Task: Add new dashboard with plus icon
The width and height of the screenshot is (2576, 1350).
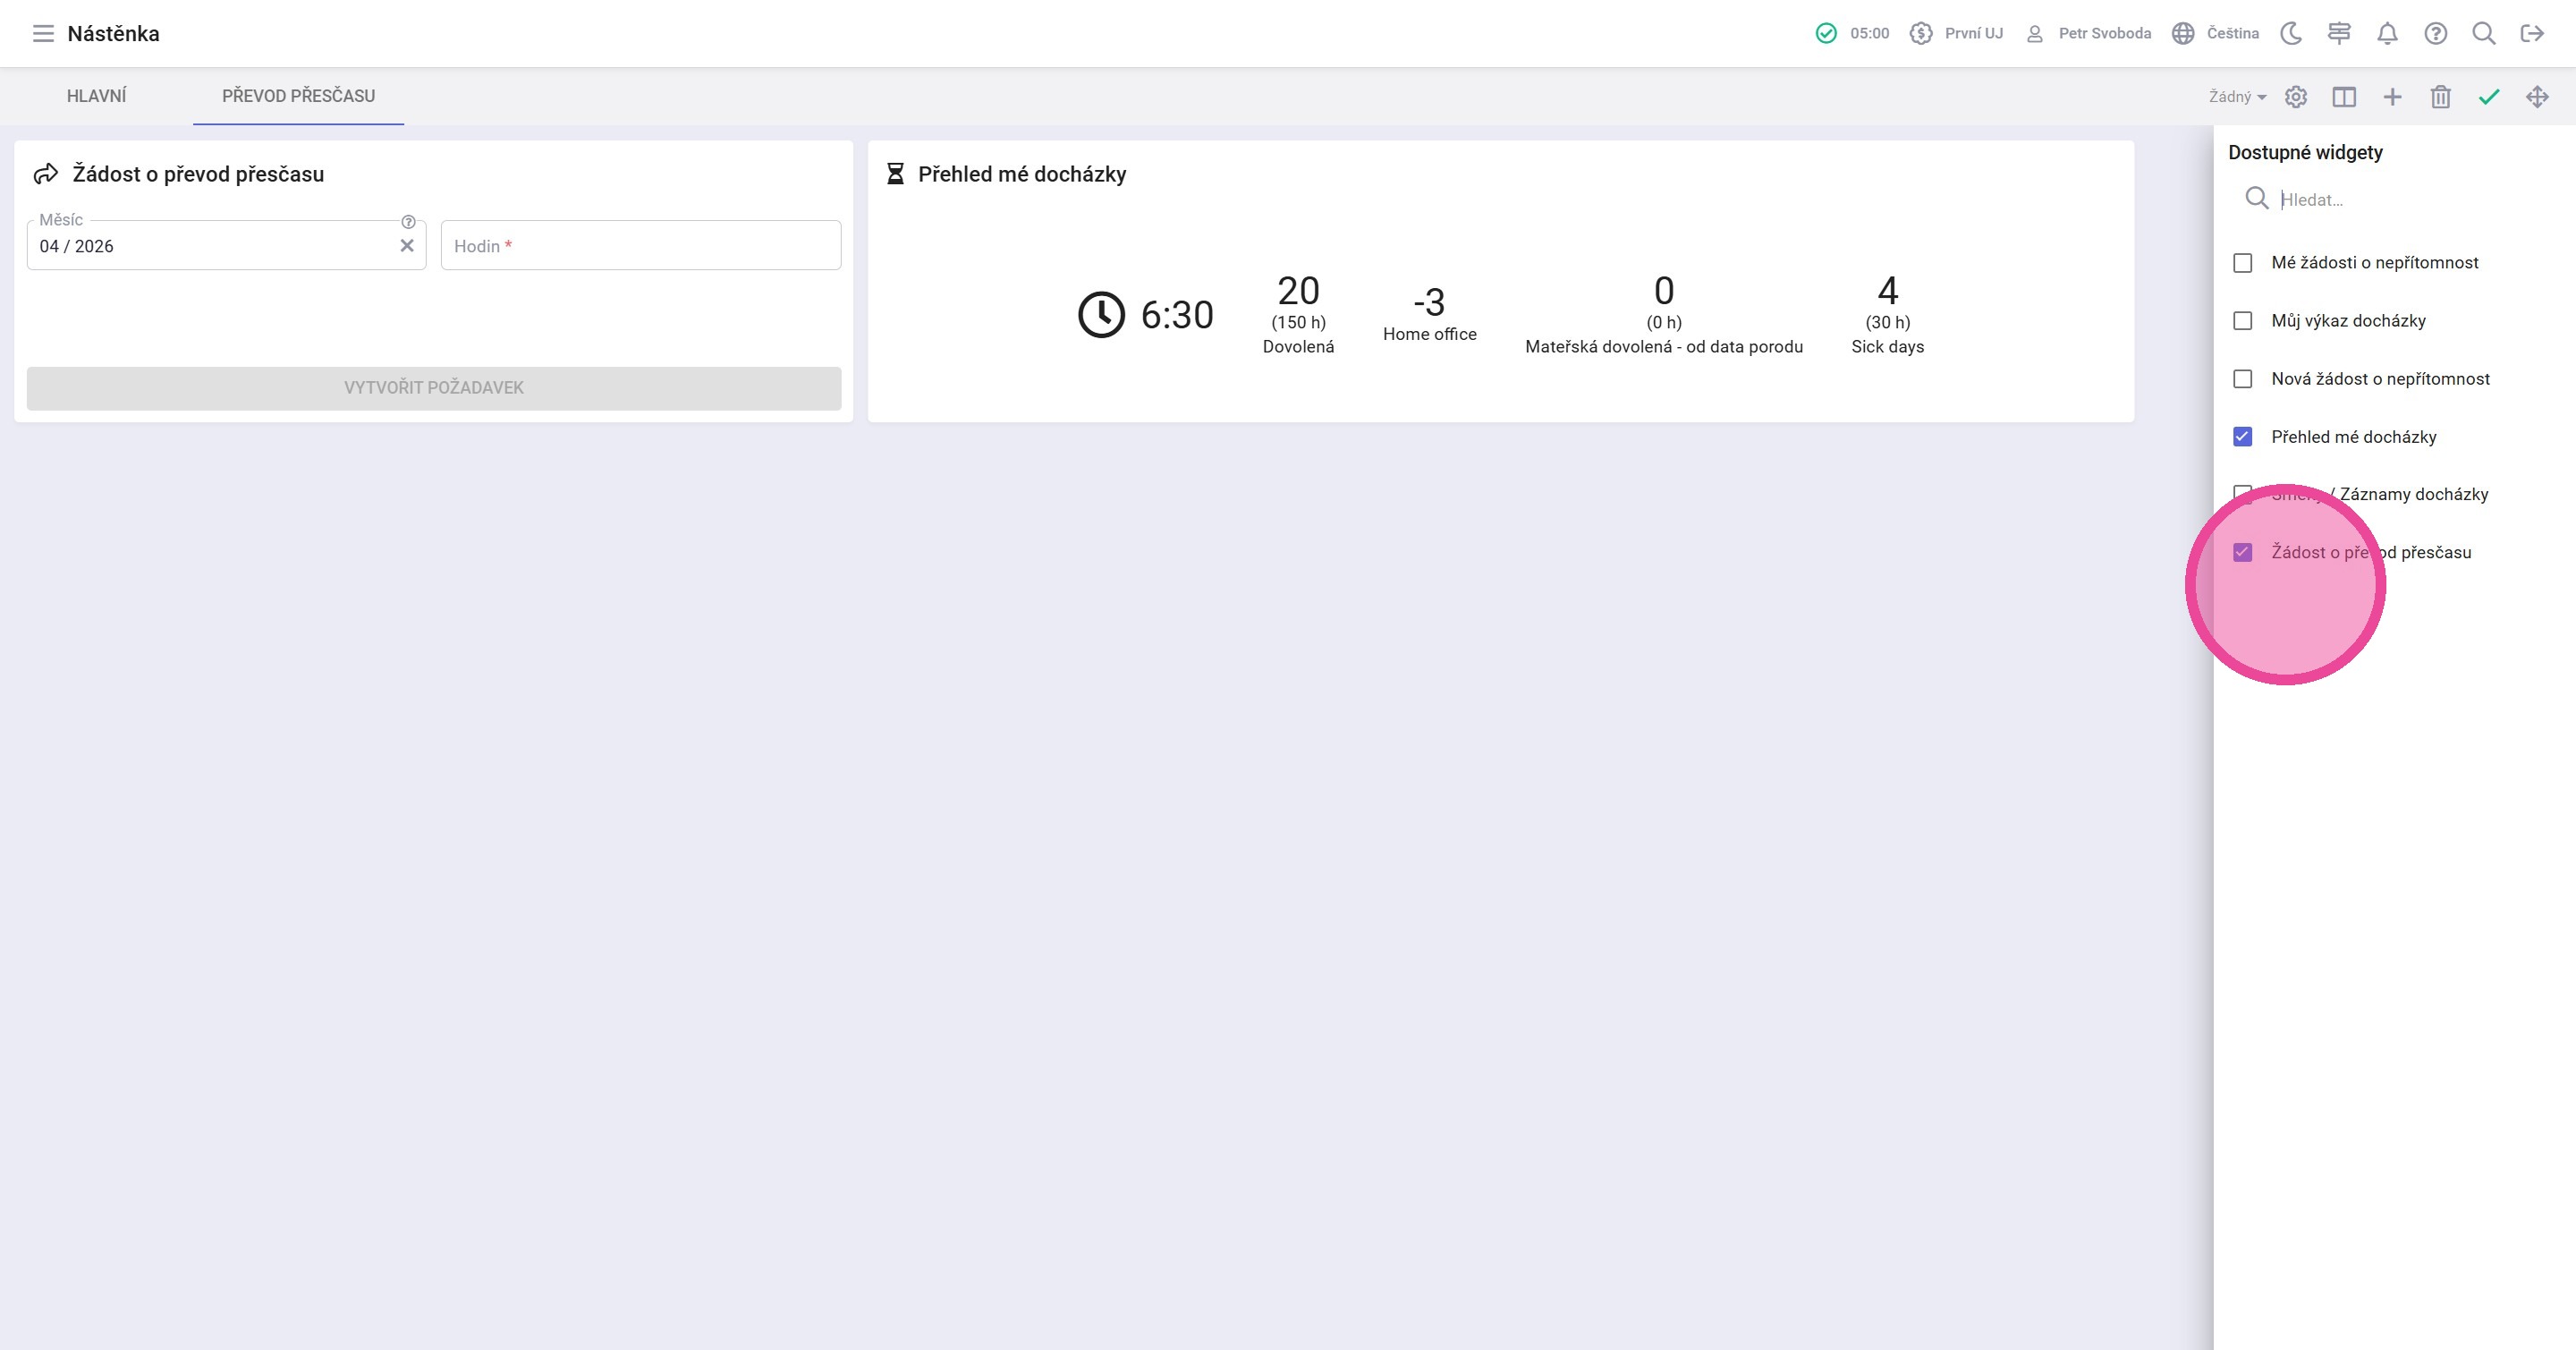Action: pos(2392,97)
